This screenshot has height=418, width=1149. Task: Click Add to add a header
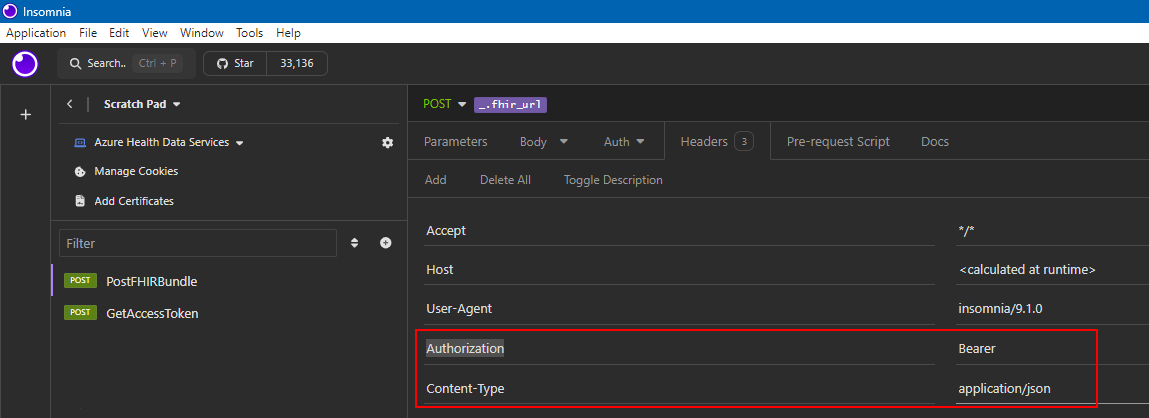pos(436,180)
